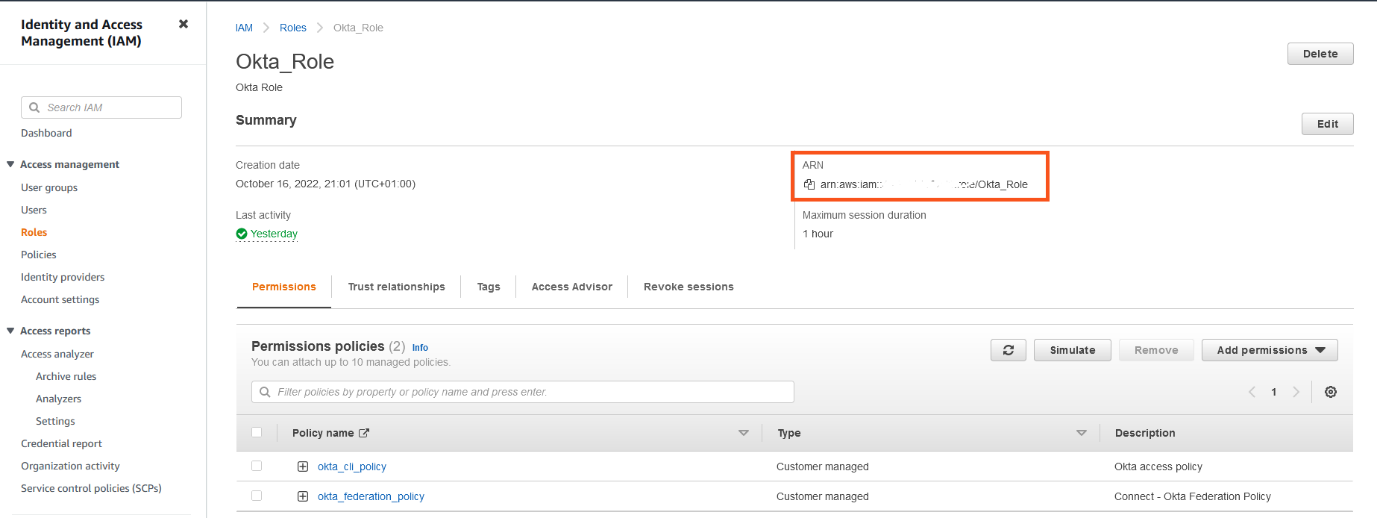The height and width of the screenshot is (518, 1377).
Task: Focus the Search IAM field
Action: point(101,108)
